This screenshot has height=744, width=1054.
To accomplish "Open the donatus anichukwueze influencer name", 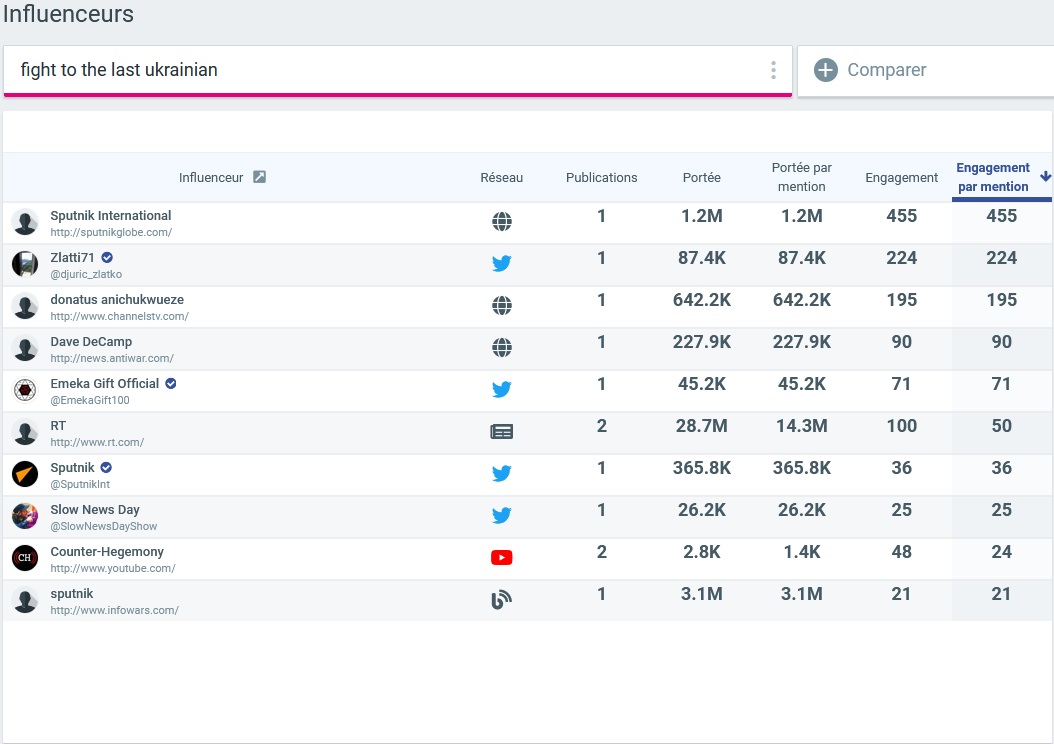I will [117, 300].
